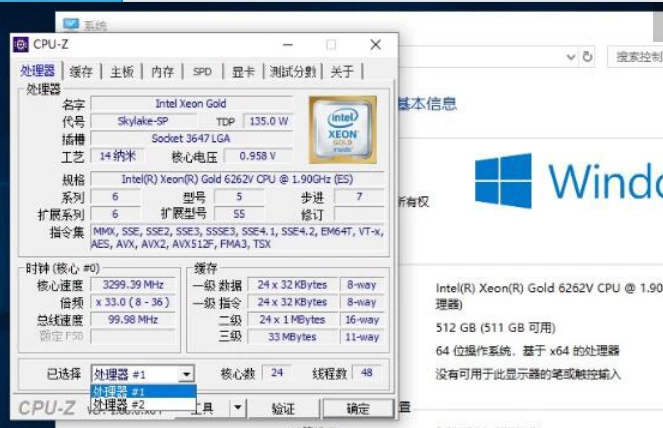
Task: Click the 线程数 value '48'
Action: pyautogui.click(x=367, y=373)
